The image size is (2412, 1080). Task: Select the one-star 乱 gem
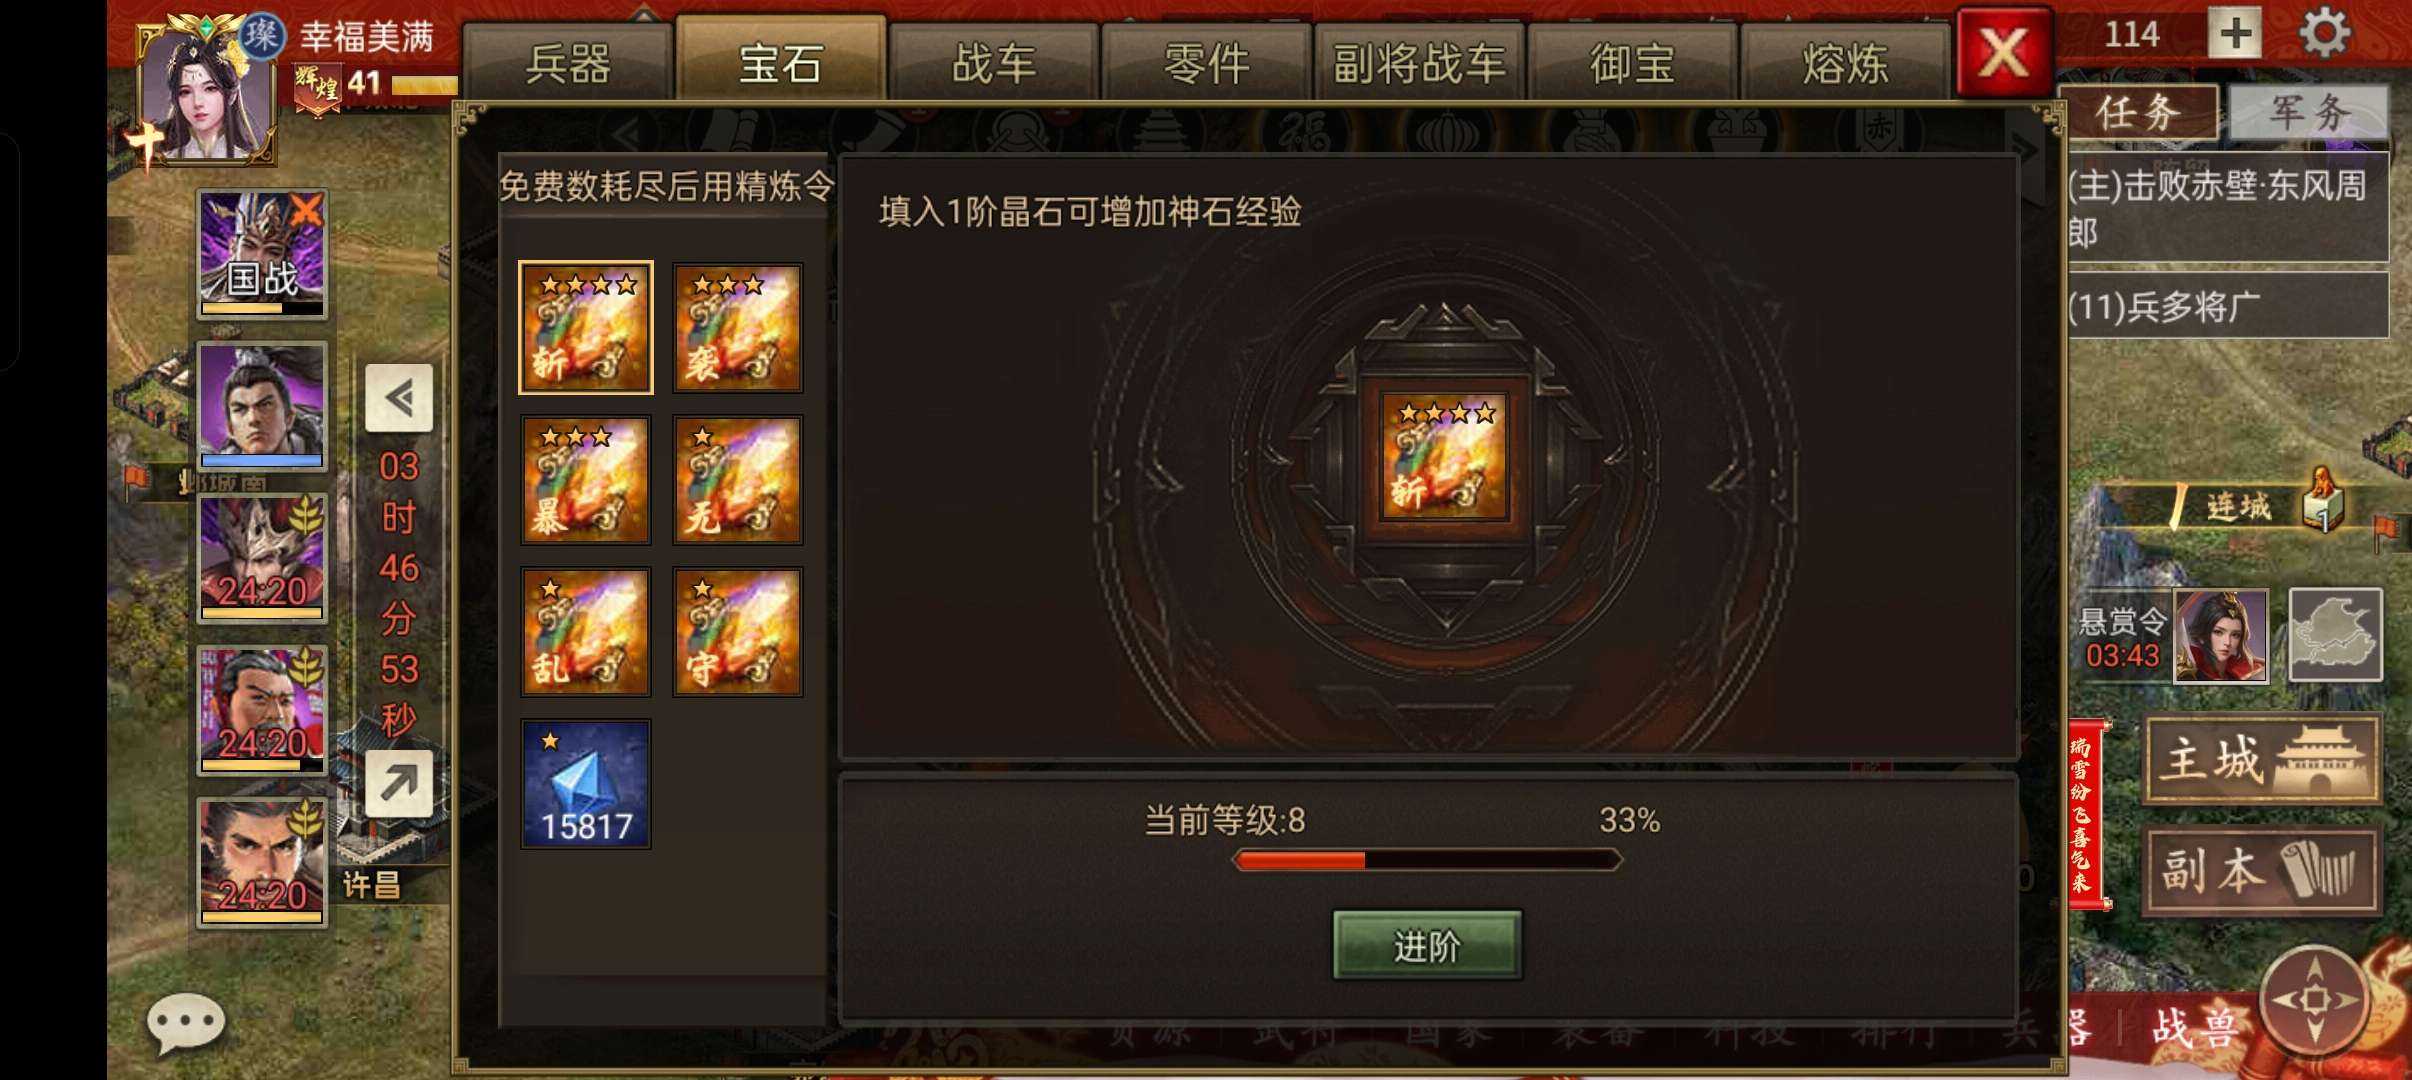coord(586,632)
